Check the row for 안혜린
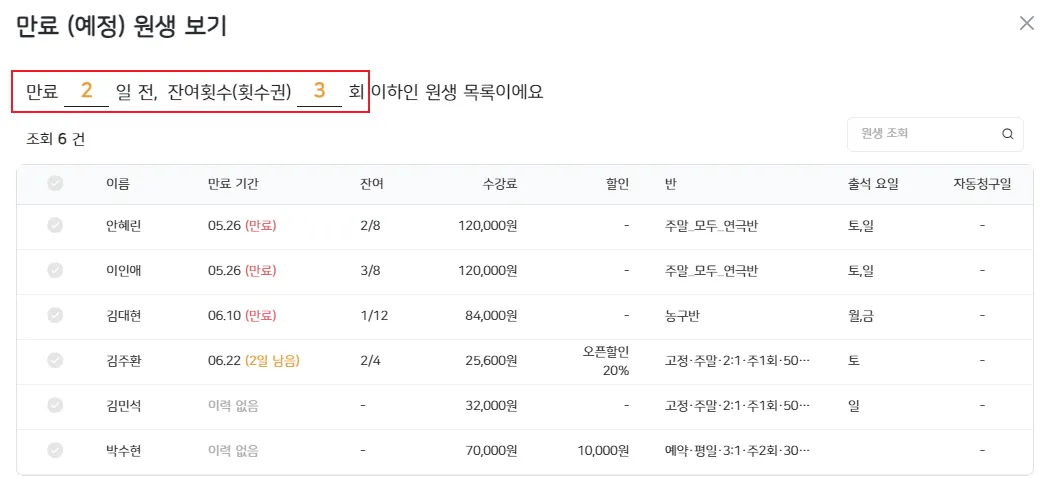This screenshot has width=1049, height=483. point(55,226)
